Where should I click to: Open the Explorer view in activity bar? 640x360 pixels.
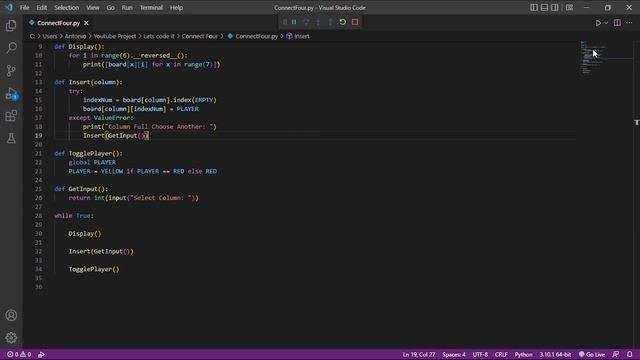11,26
